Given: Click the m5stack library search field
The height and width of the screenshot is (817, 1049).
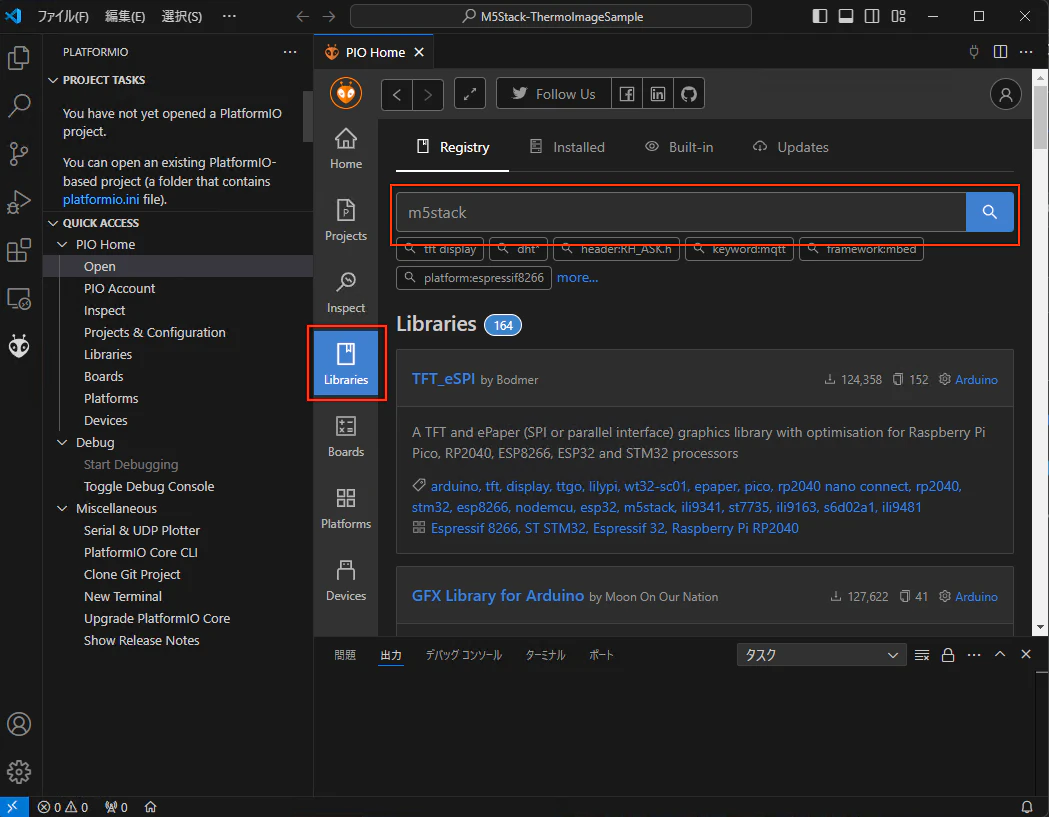Looking at the screenshot, I should tap(681, 212).
